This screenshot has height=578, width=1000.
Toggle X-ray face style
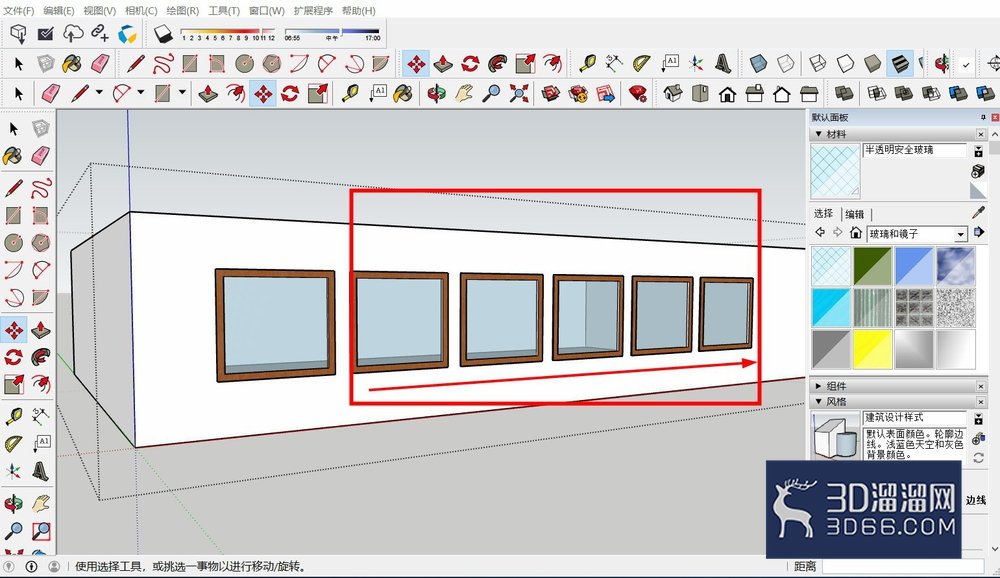tap(758, 63)
